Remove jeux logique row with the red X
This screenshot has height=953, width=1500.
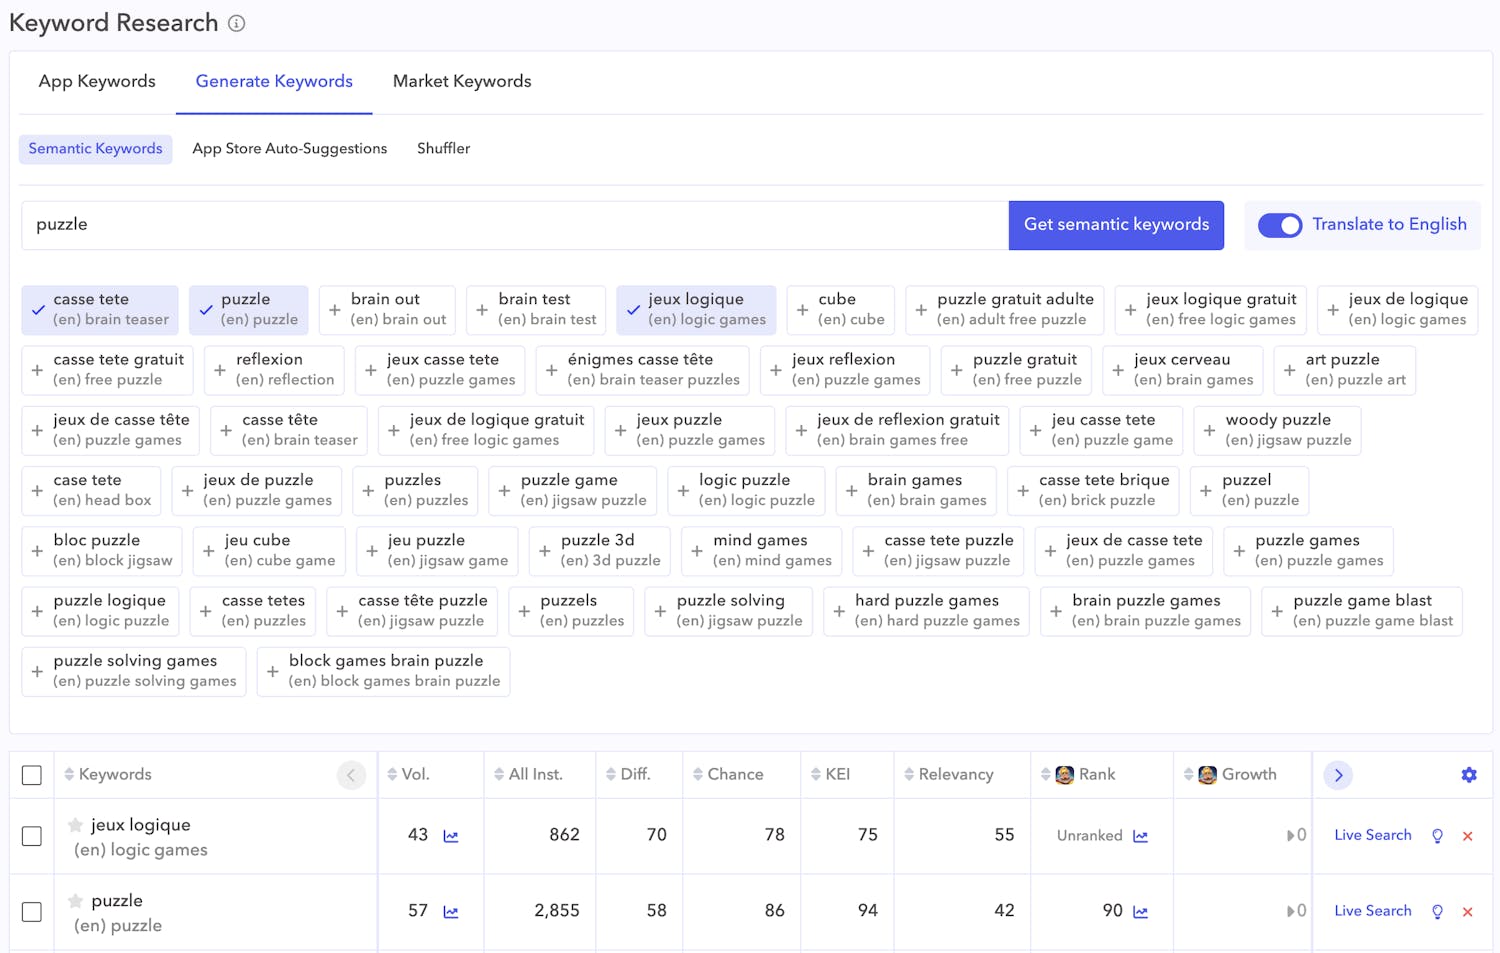[1467, 835]
